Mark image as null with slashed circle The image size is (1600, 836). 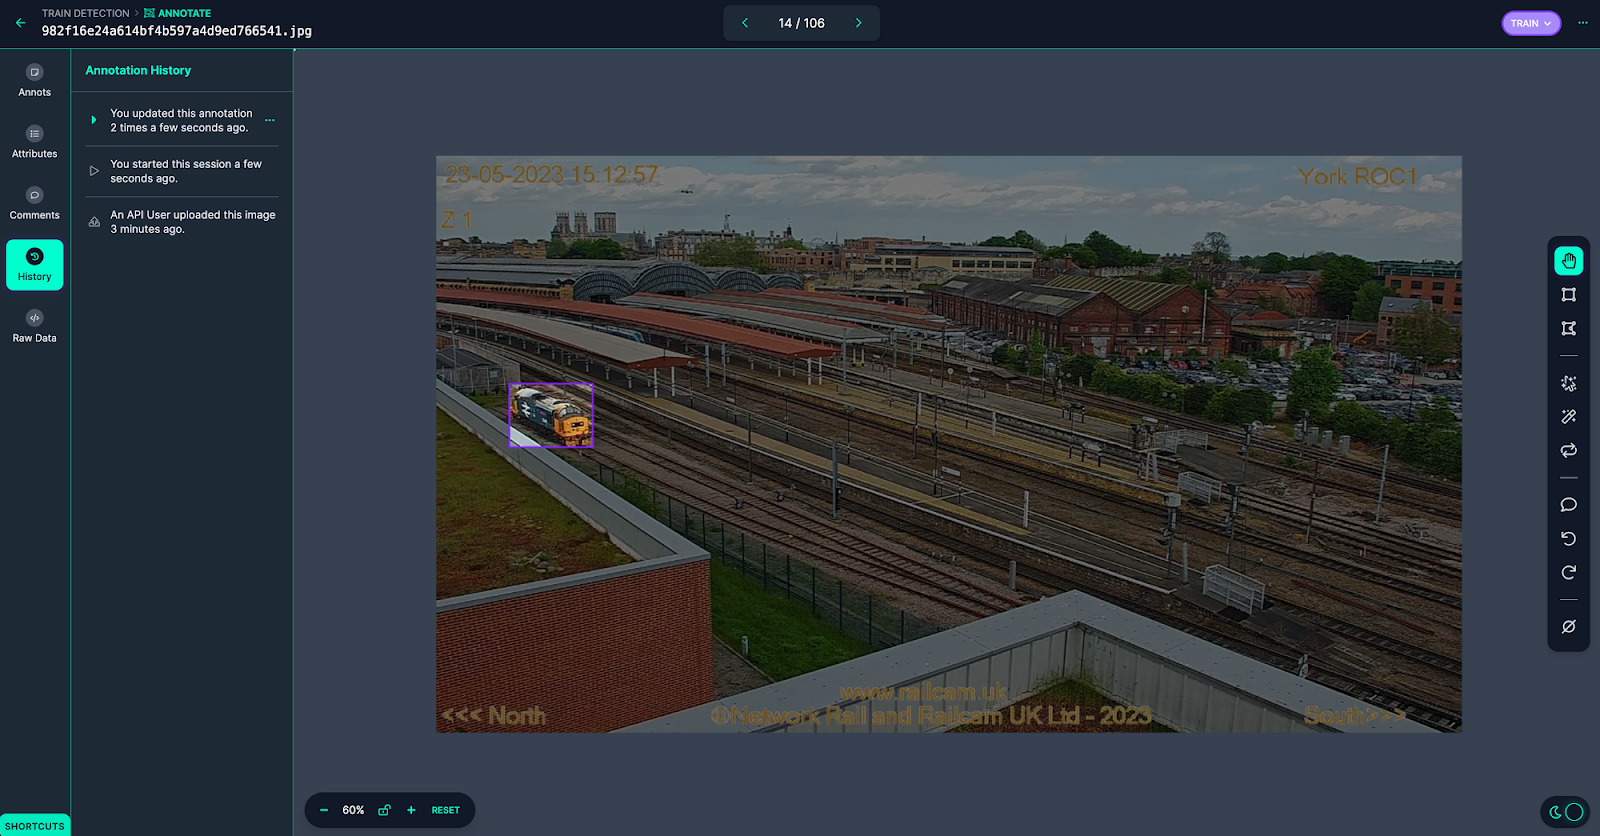(x=1568, y=627)
